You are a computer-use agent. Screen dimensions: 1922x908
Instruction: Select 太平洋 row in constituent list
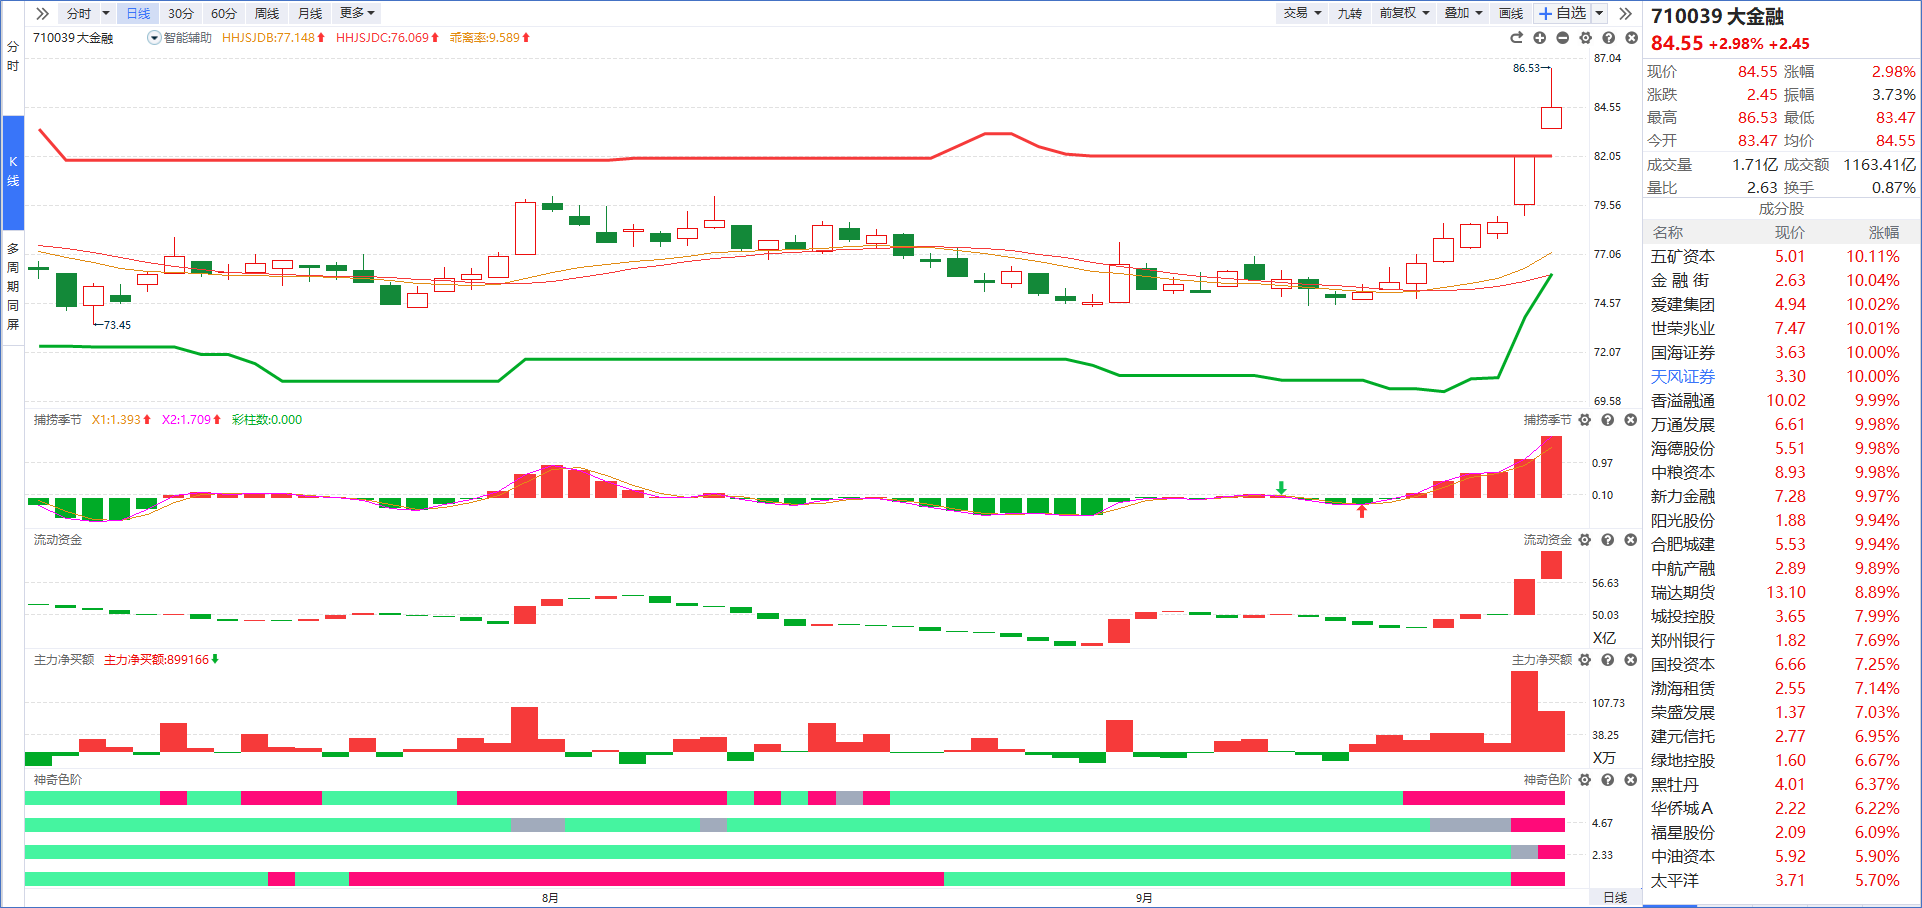1781,880
